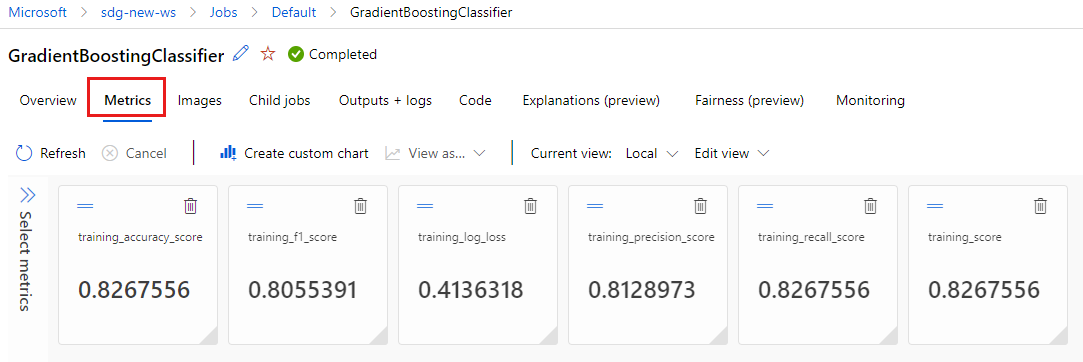Click the Refresh button label
The image size is (1083, 362).
click(63, 153)
